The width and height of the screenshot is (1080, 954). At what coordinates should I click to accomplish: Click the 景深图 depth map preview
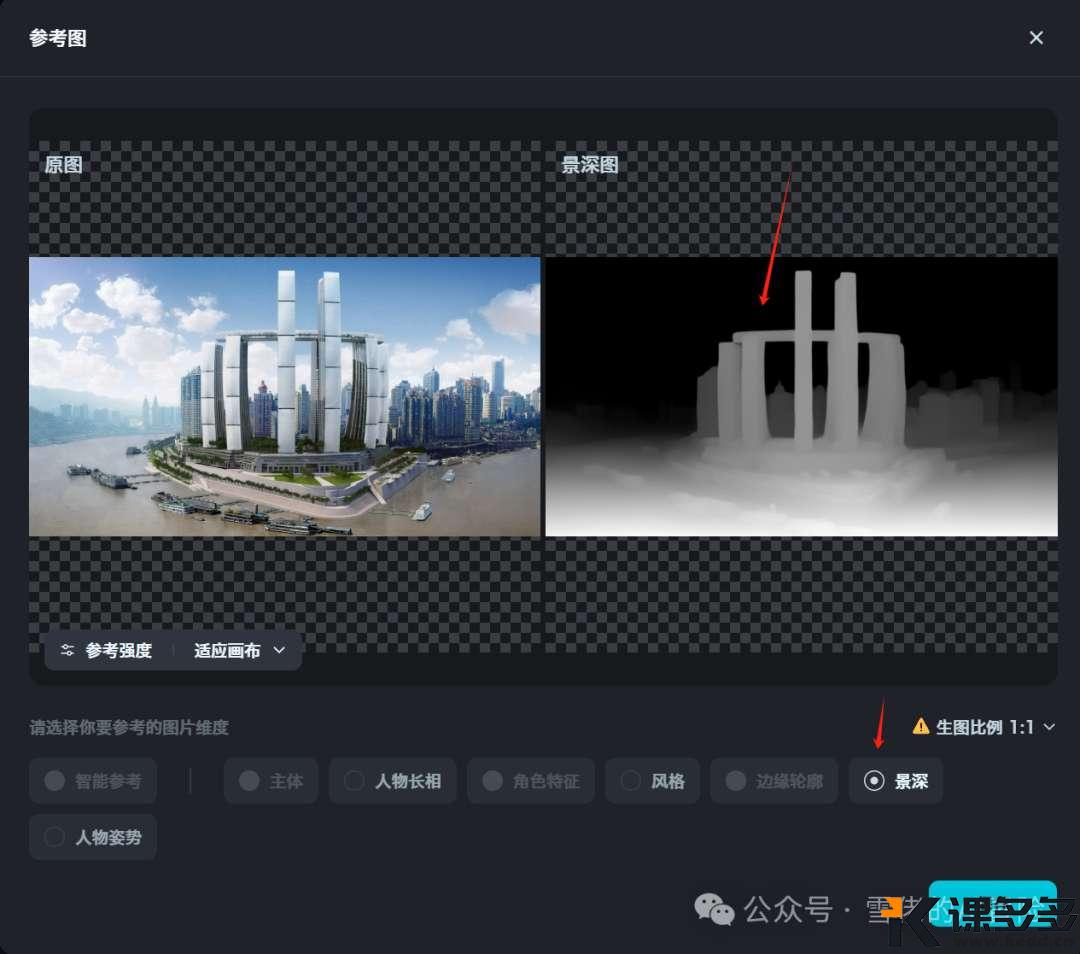coord(800,396)
